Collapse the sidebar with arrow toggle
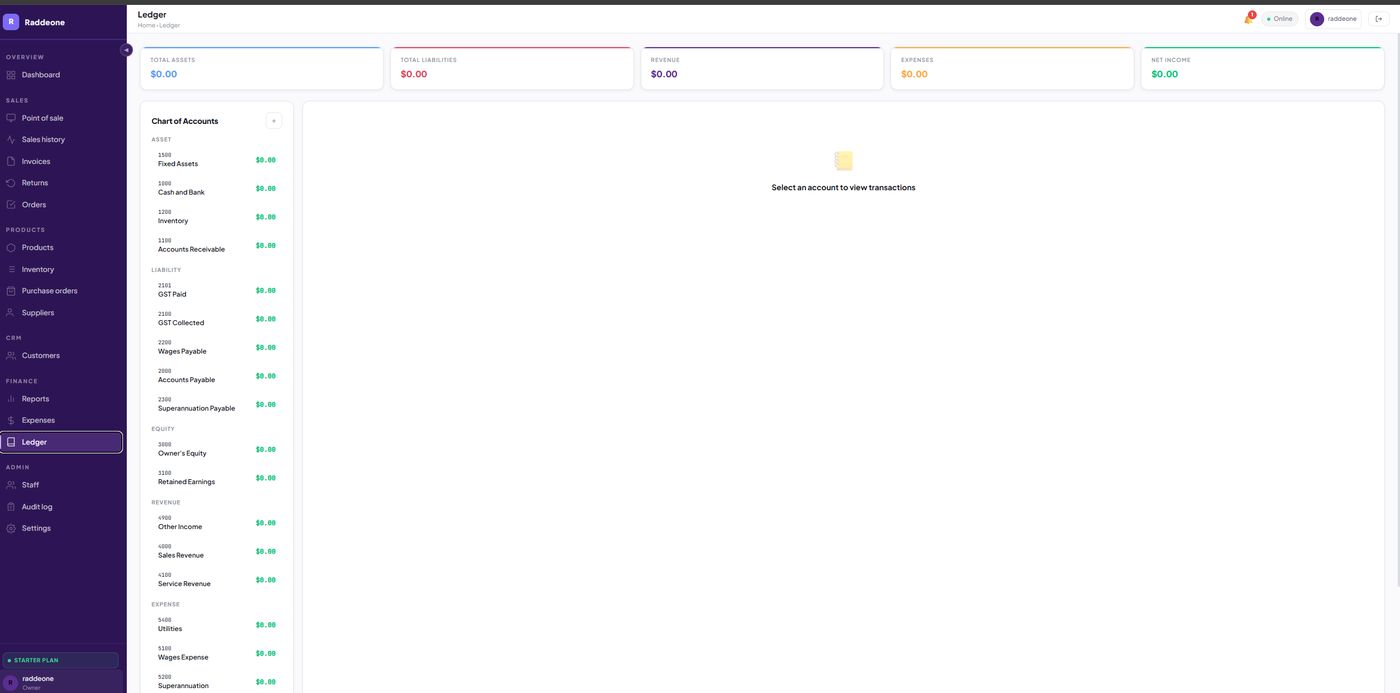Screen dimensions: 1400x693 126,50
